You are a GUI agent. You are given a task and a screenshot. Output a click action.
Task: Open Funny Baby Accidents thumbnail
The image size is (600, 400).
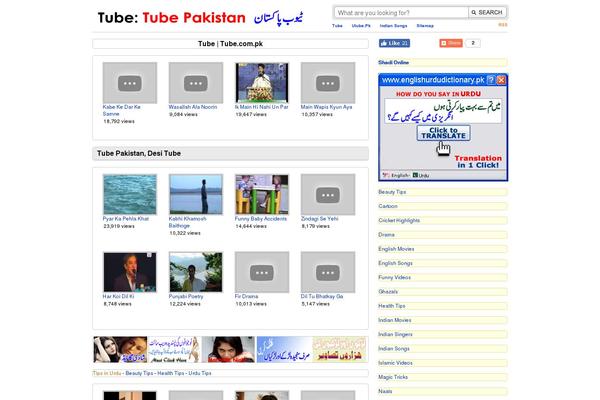262,194
